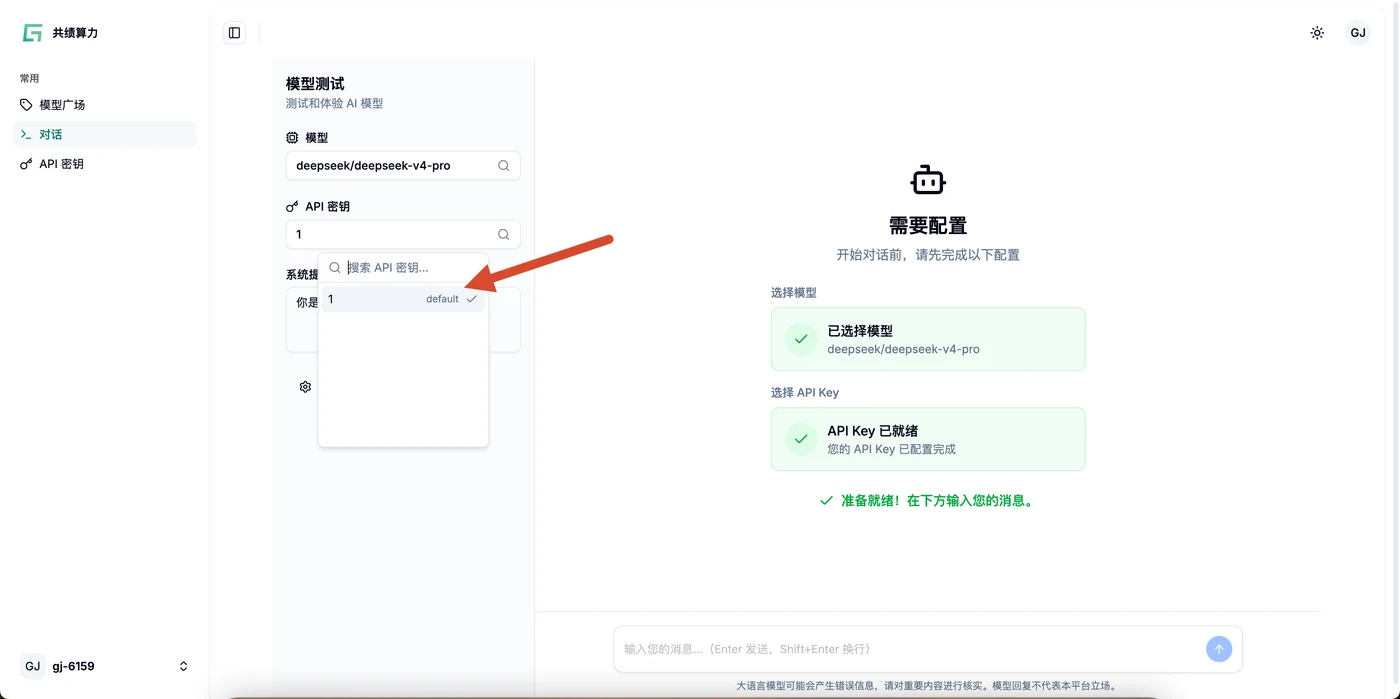Click the robot icon above 需要配置
Viewport: 1400px width, 699px height.
click(x=928, y=181)
